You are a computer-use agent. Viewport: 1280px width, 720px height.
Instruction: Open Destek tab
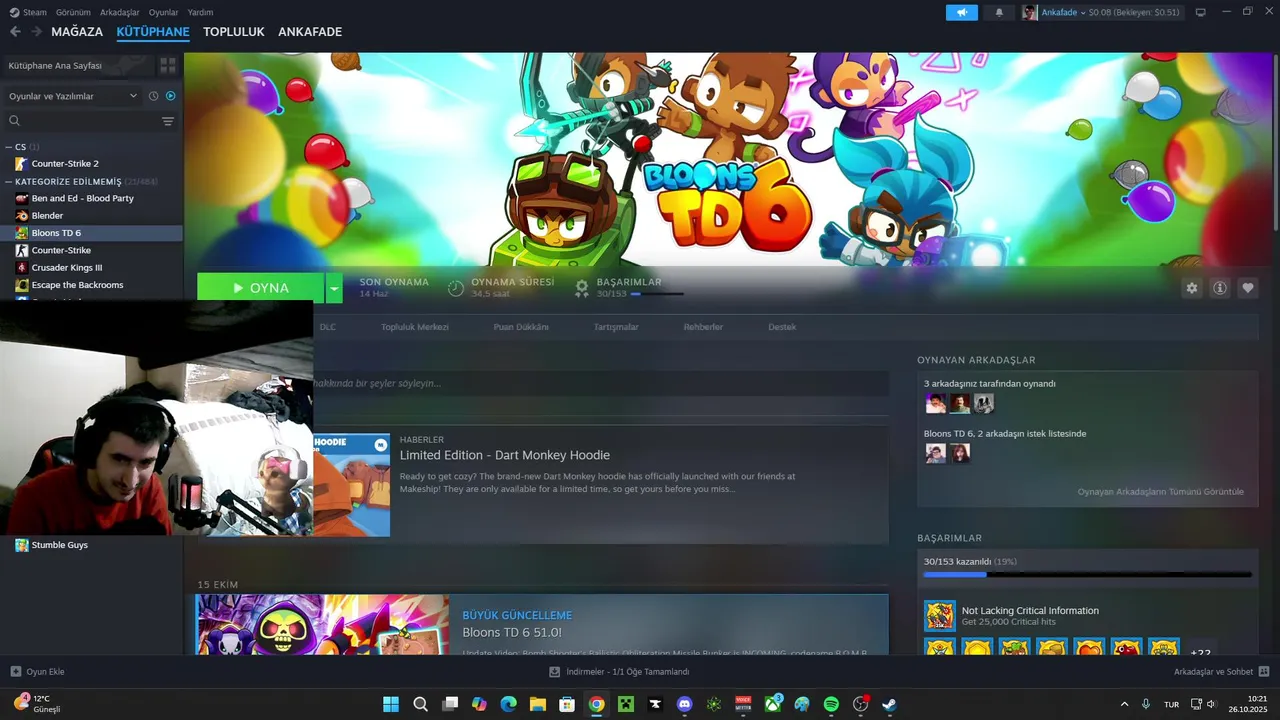[x=782, y=327]
